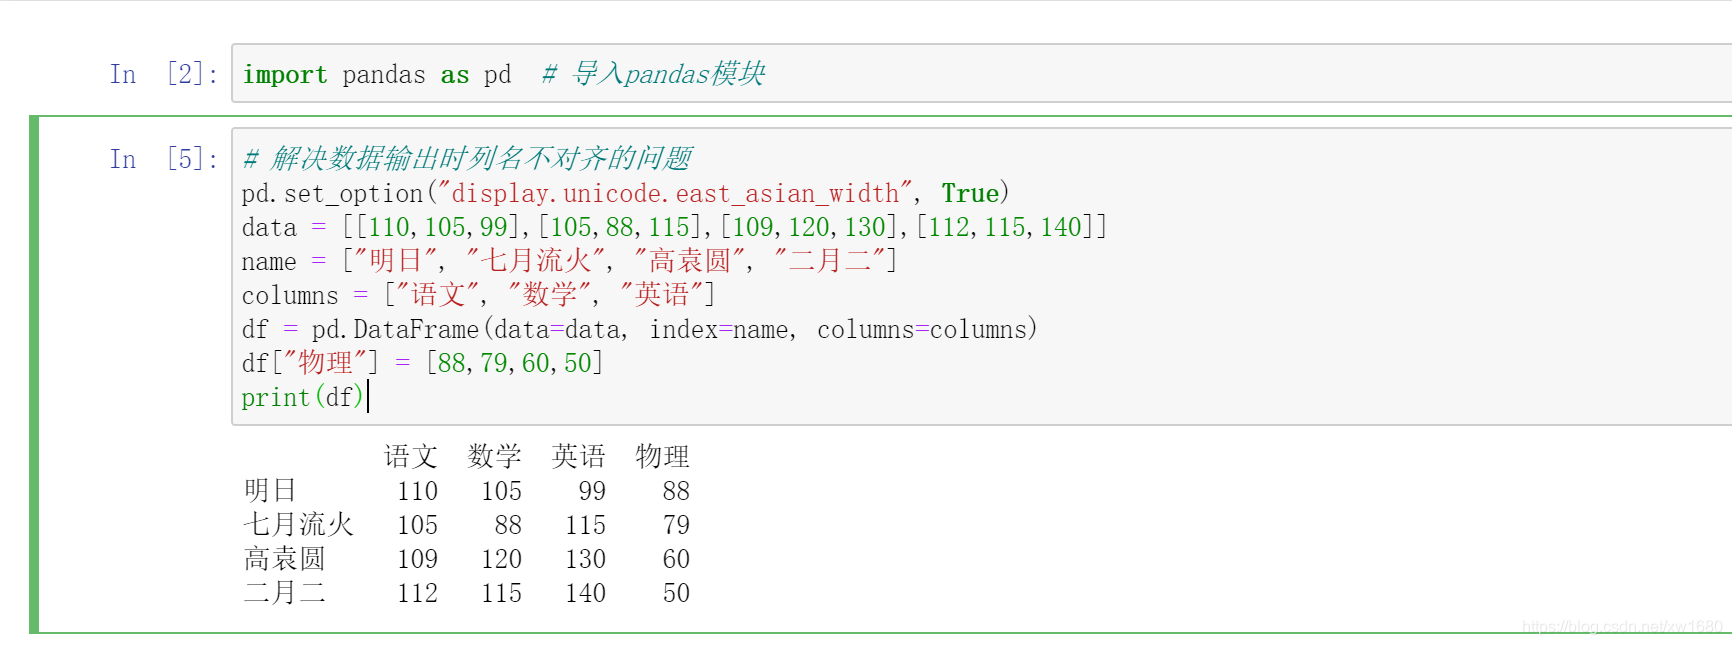The image size is (1732, 645).
Task: Click the 数学 column header in output
Action: 495,456
